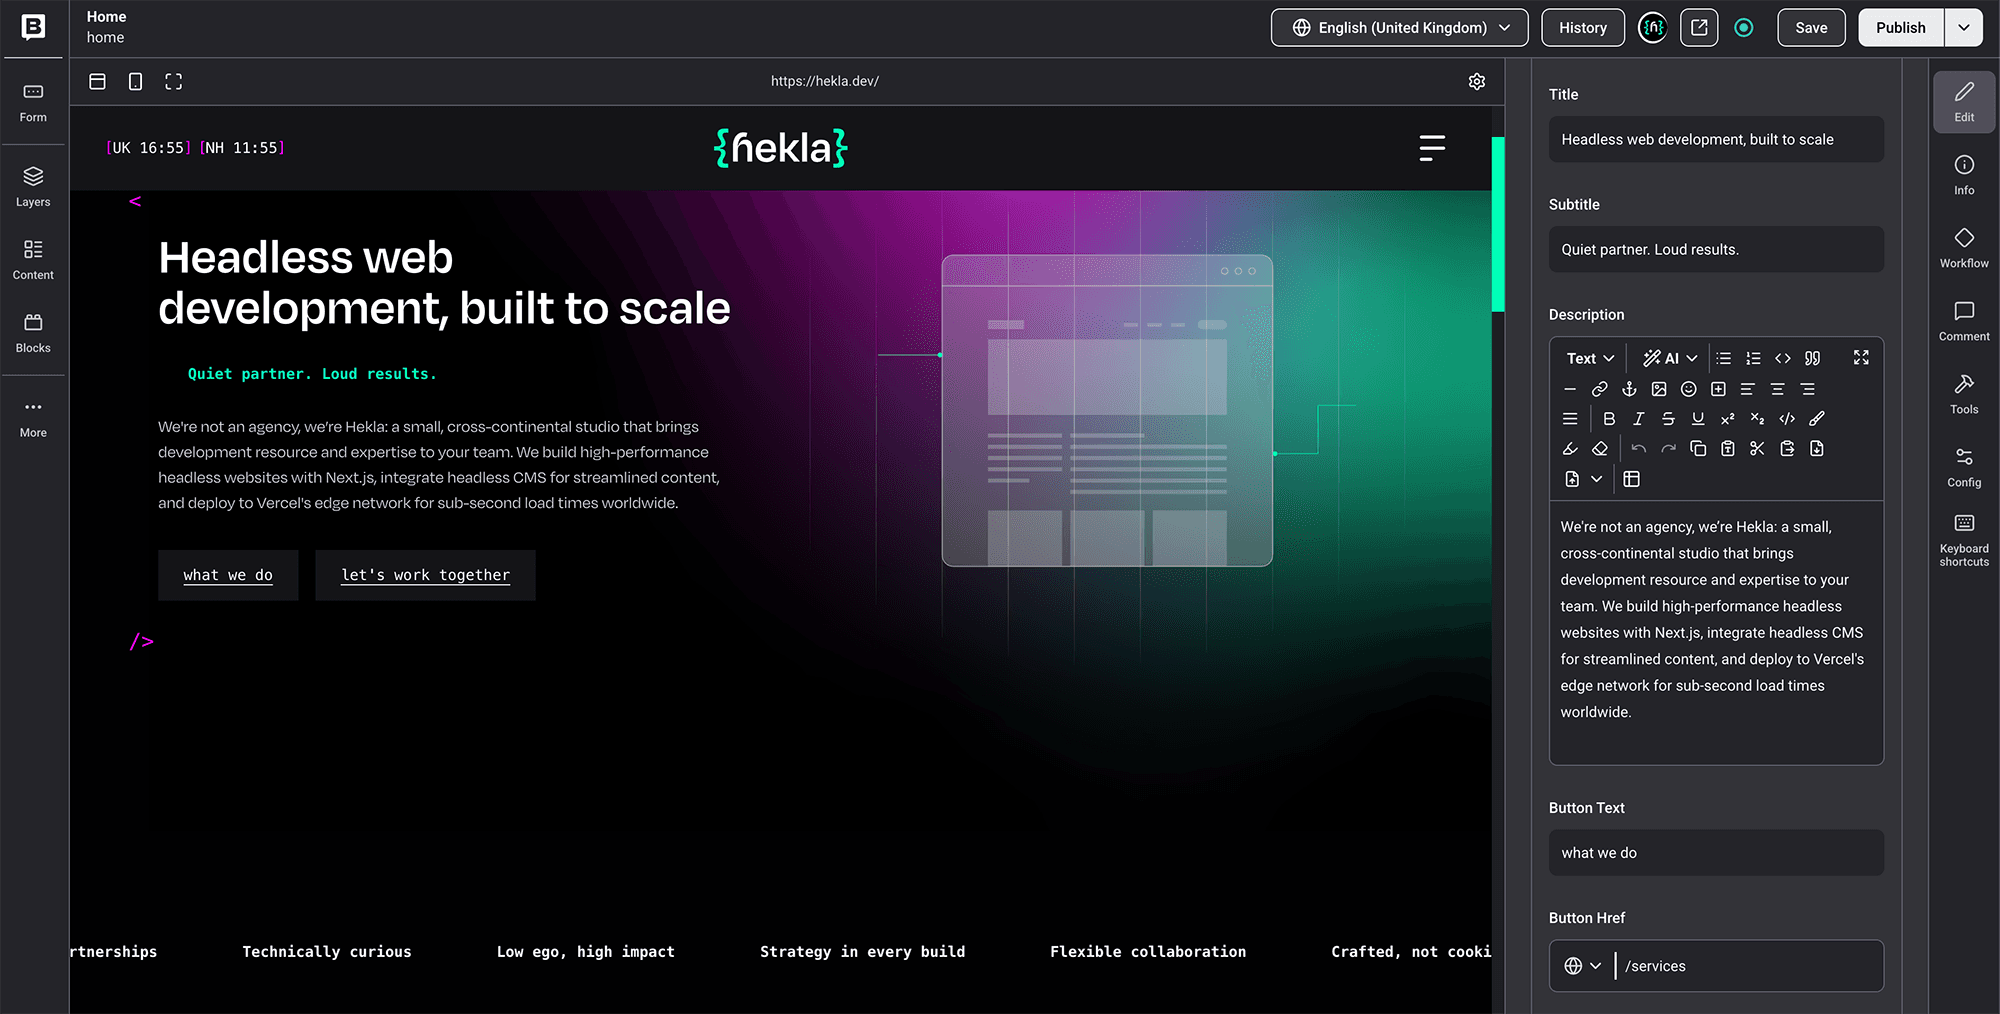Click the Save button
The width and height of the screenshot is (2000, 1014).
1811,28
